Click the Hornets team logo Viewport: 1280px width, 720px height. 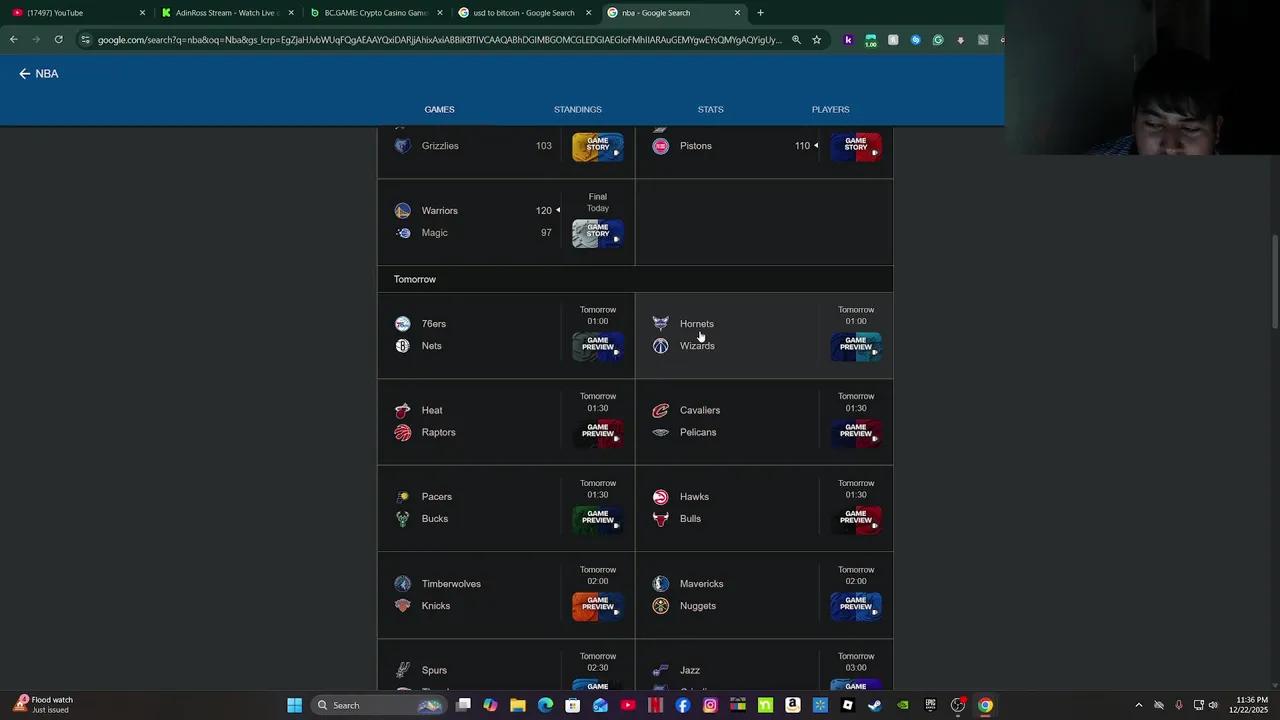tap(660, 324)
